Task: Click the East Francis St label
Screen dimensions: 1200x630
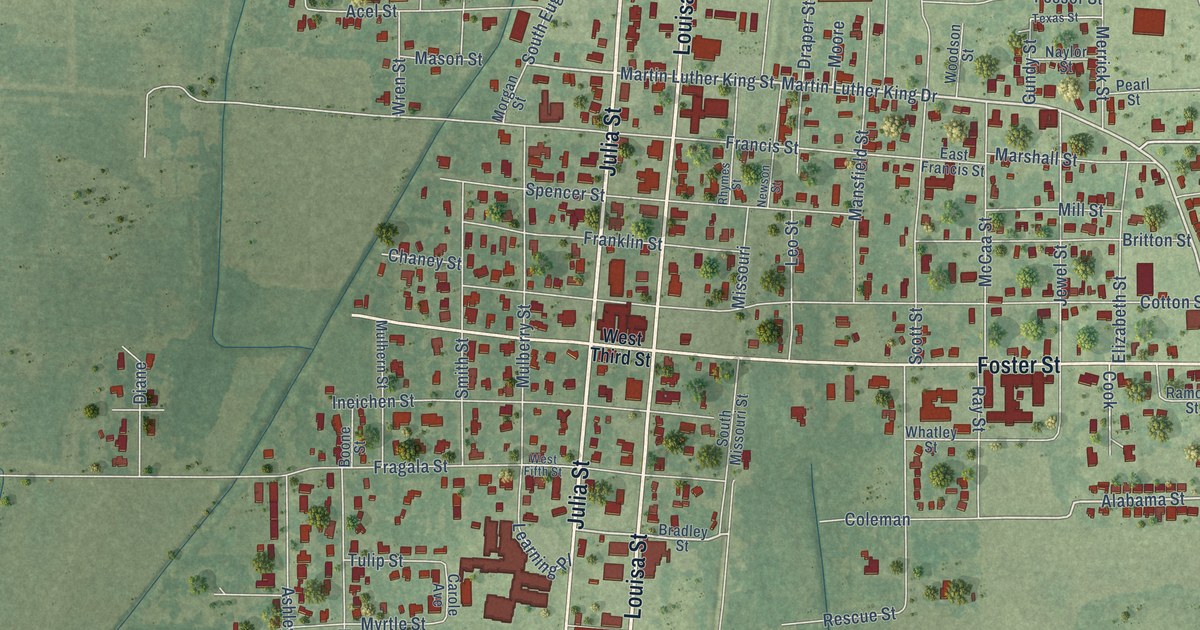Action: (953, 162)
